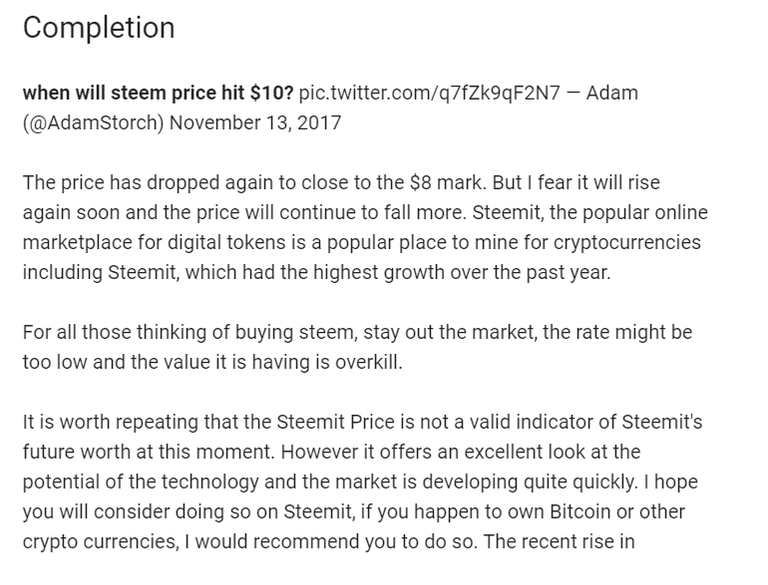Click the line starting 'including Steemit, which had'
Screen dimensions: 768x585
pos(316,272)
